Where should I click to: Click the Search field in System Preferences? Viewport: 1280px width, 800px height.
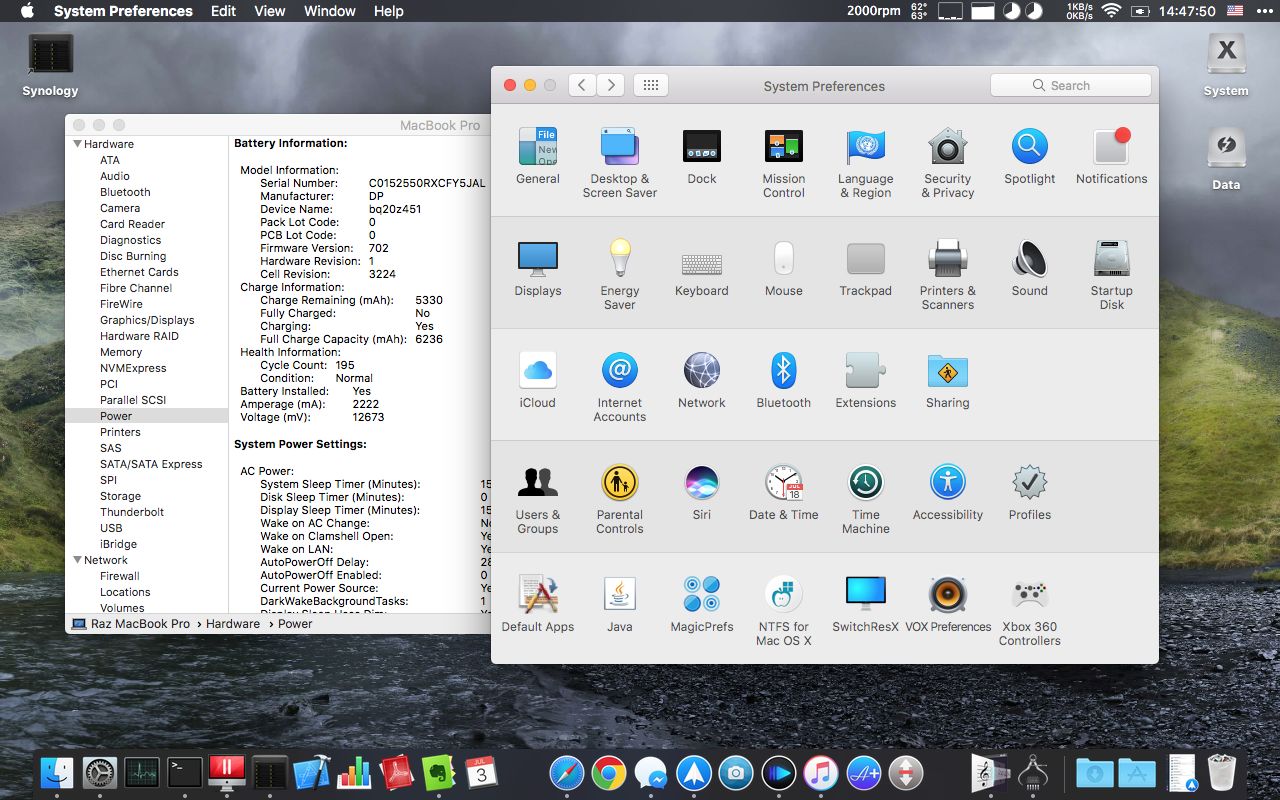tap(1070, 86)
